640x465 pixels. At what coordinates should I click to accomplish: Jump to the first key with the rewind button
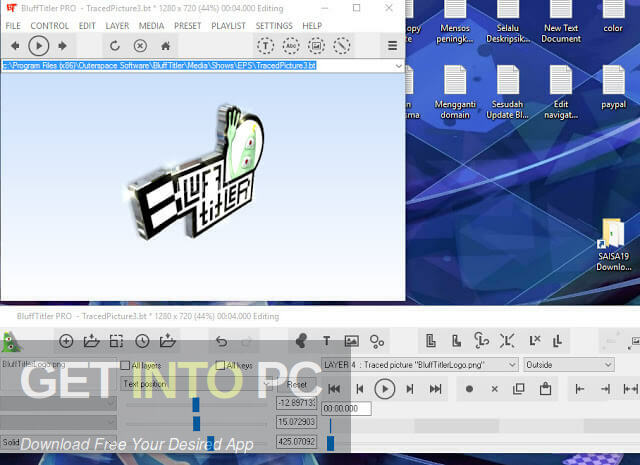click(334, 389)
